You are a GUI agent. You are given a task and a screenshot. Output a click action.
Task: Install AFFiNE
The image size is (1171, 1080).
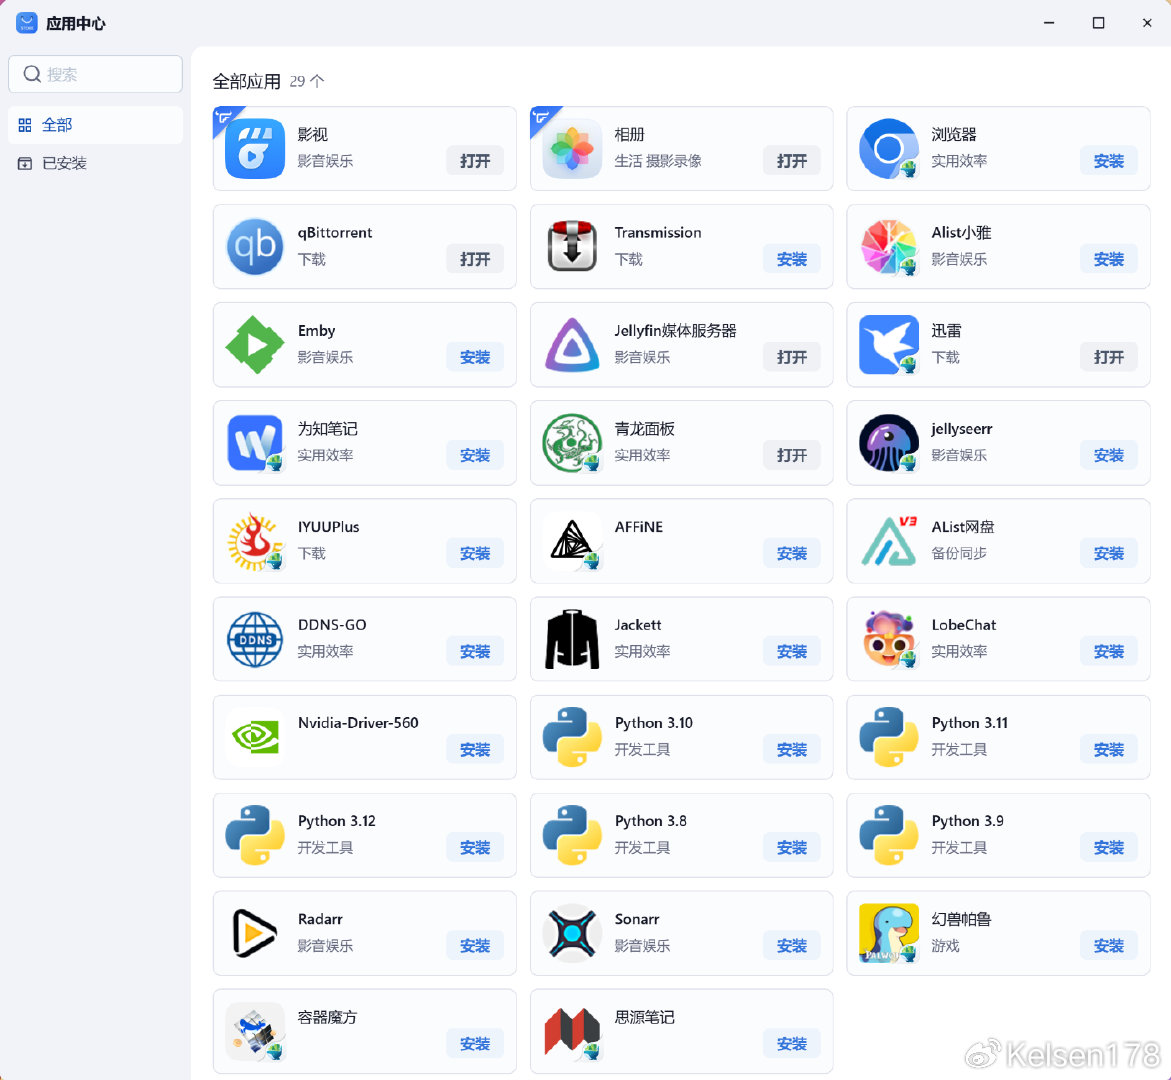(792, 553)
